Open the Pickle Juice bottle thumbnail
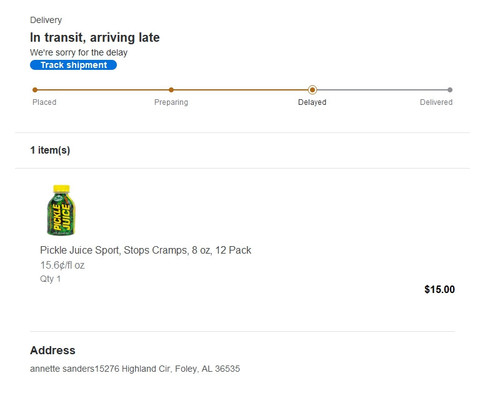The width and height of the screenshot is (500, 416). click(61, 210)
